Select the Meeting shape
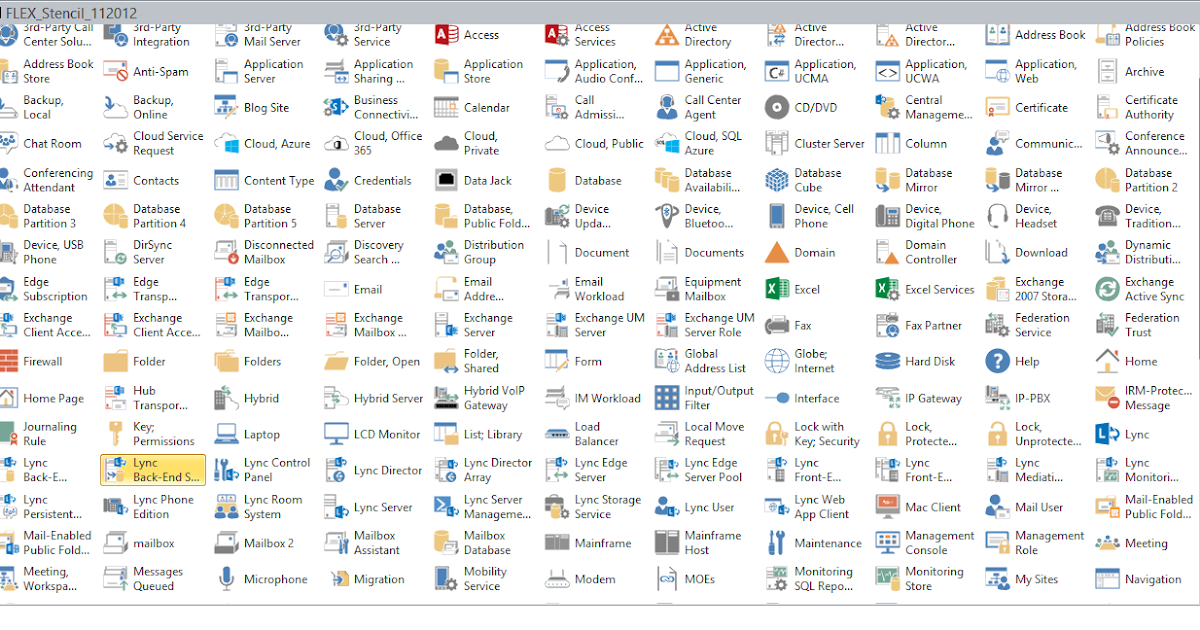1200x630 pixels. click(1132, 543)
